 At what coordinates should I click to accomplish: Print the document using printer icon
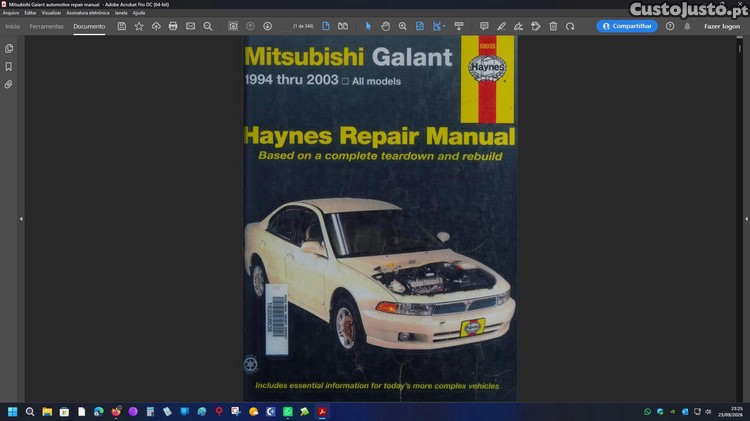(x=173, y=26)
